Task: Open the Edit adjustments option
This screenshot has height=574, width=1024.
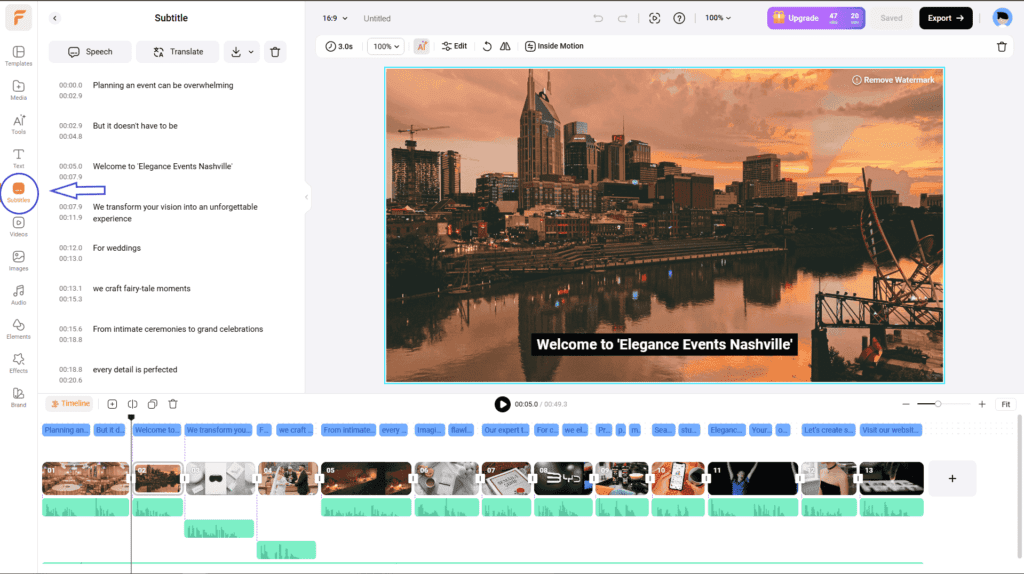Action: [455, 46]
